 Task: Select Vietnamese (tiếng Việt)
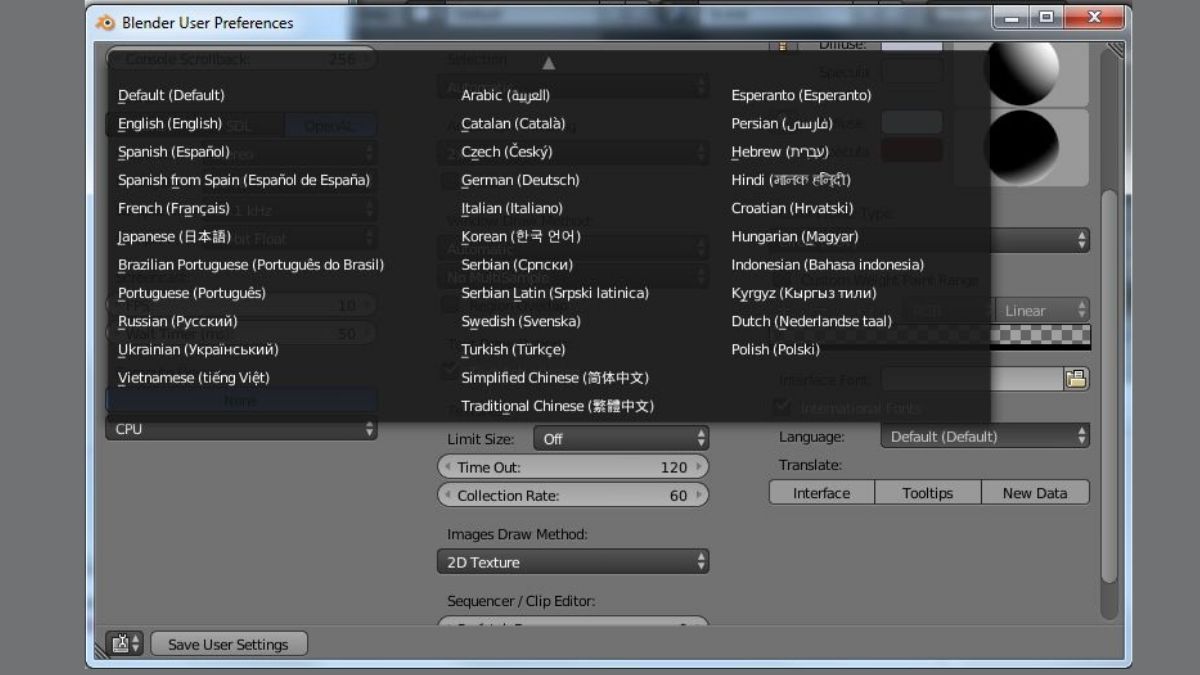tap(194, 377)
